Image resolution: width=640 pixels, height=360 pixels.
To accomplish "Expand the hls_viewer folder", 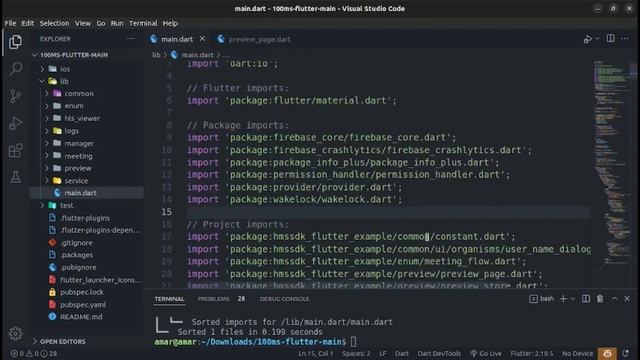I will point(82,118).
